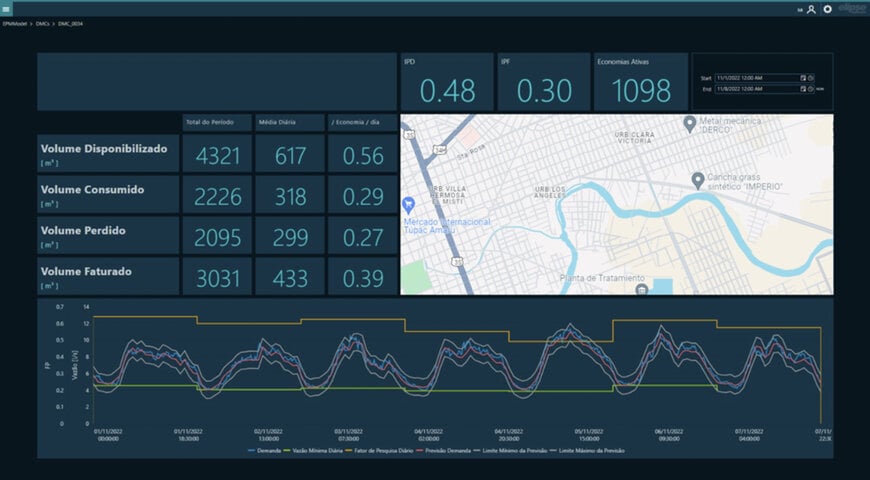Select the Metal mecánica DERCO map marker
870x480 pixels.
point(689,122)
